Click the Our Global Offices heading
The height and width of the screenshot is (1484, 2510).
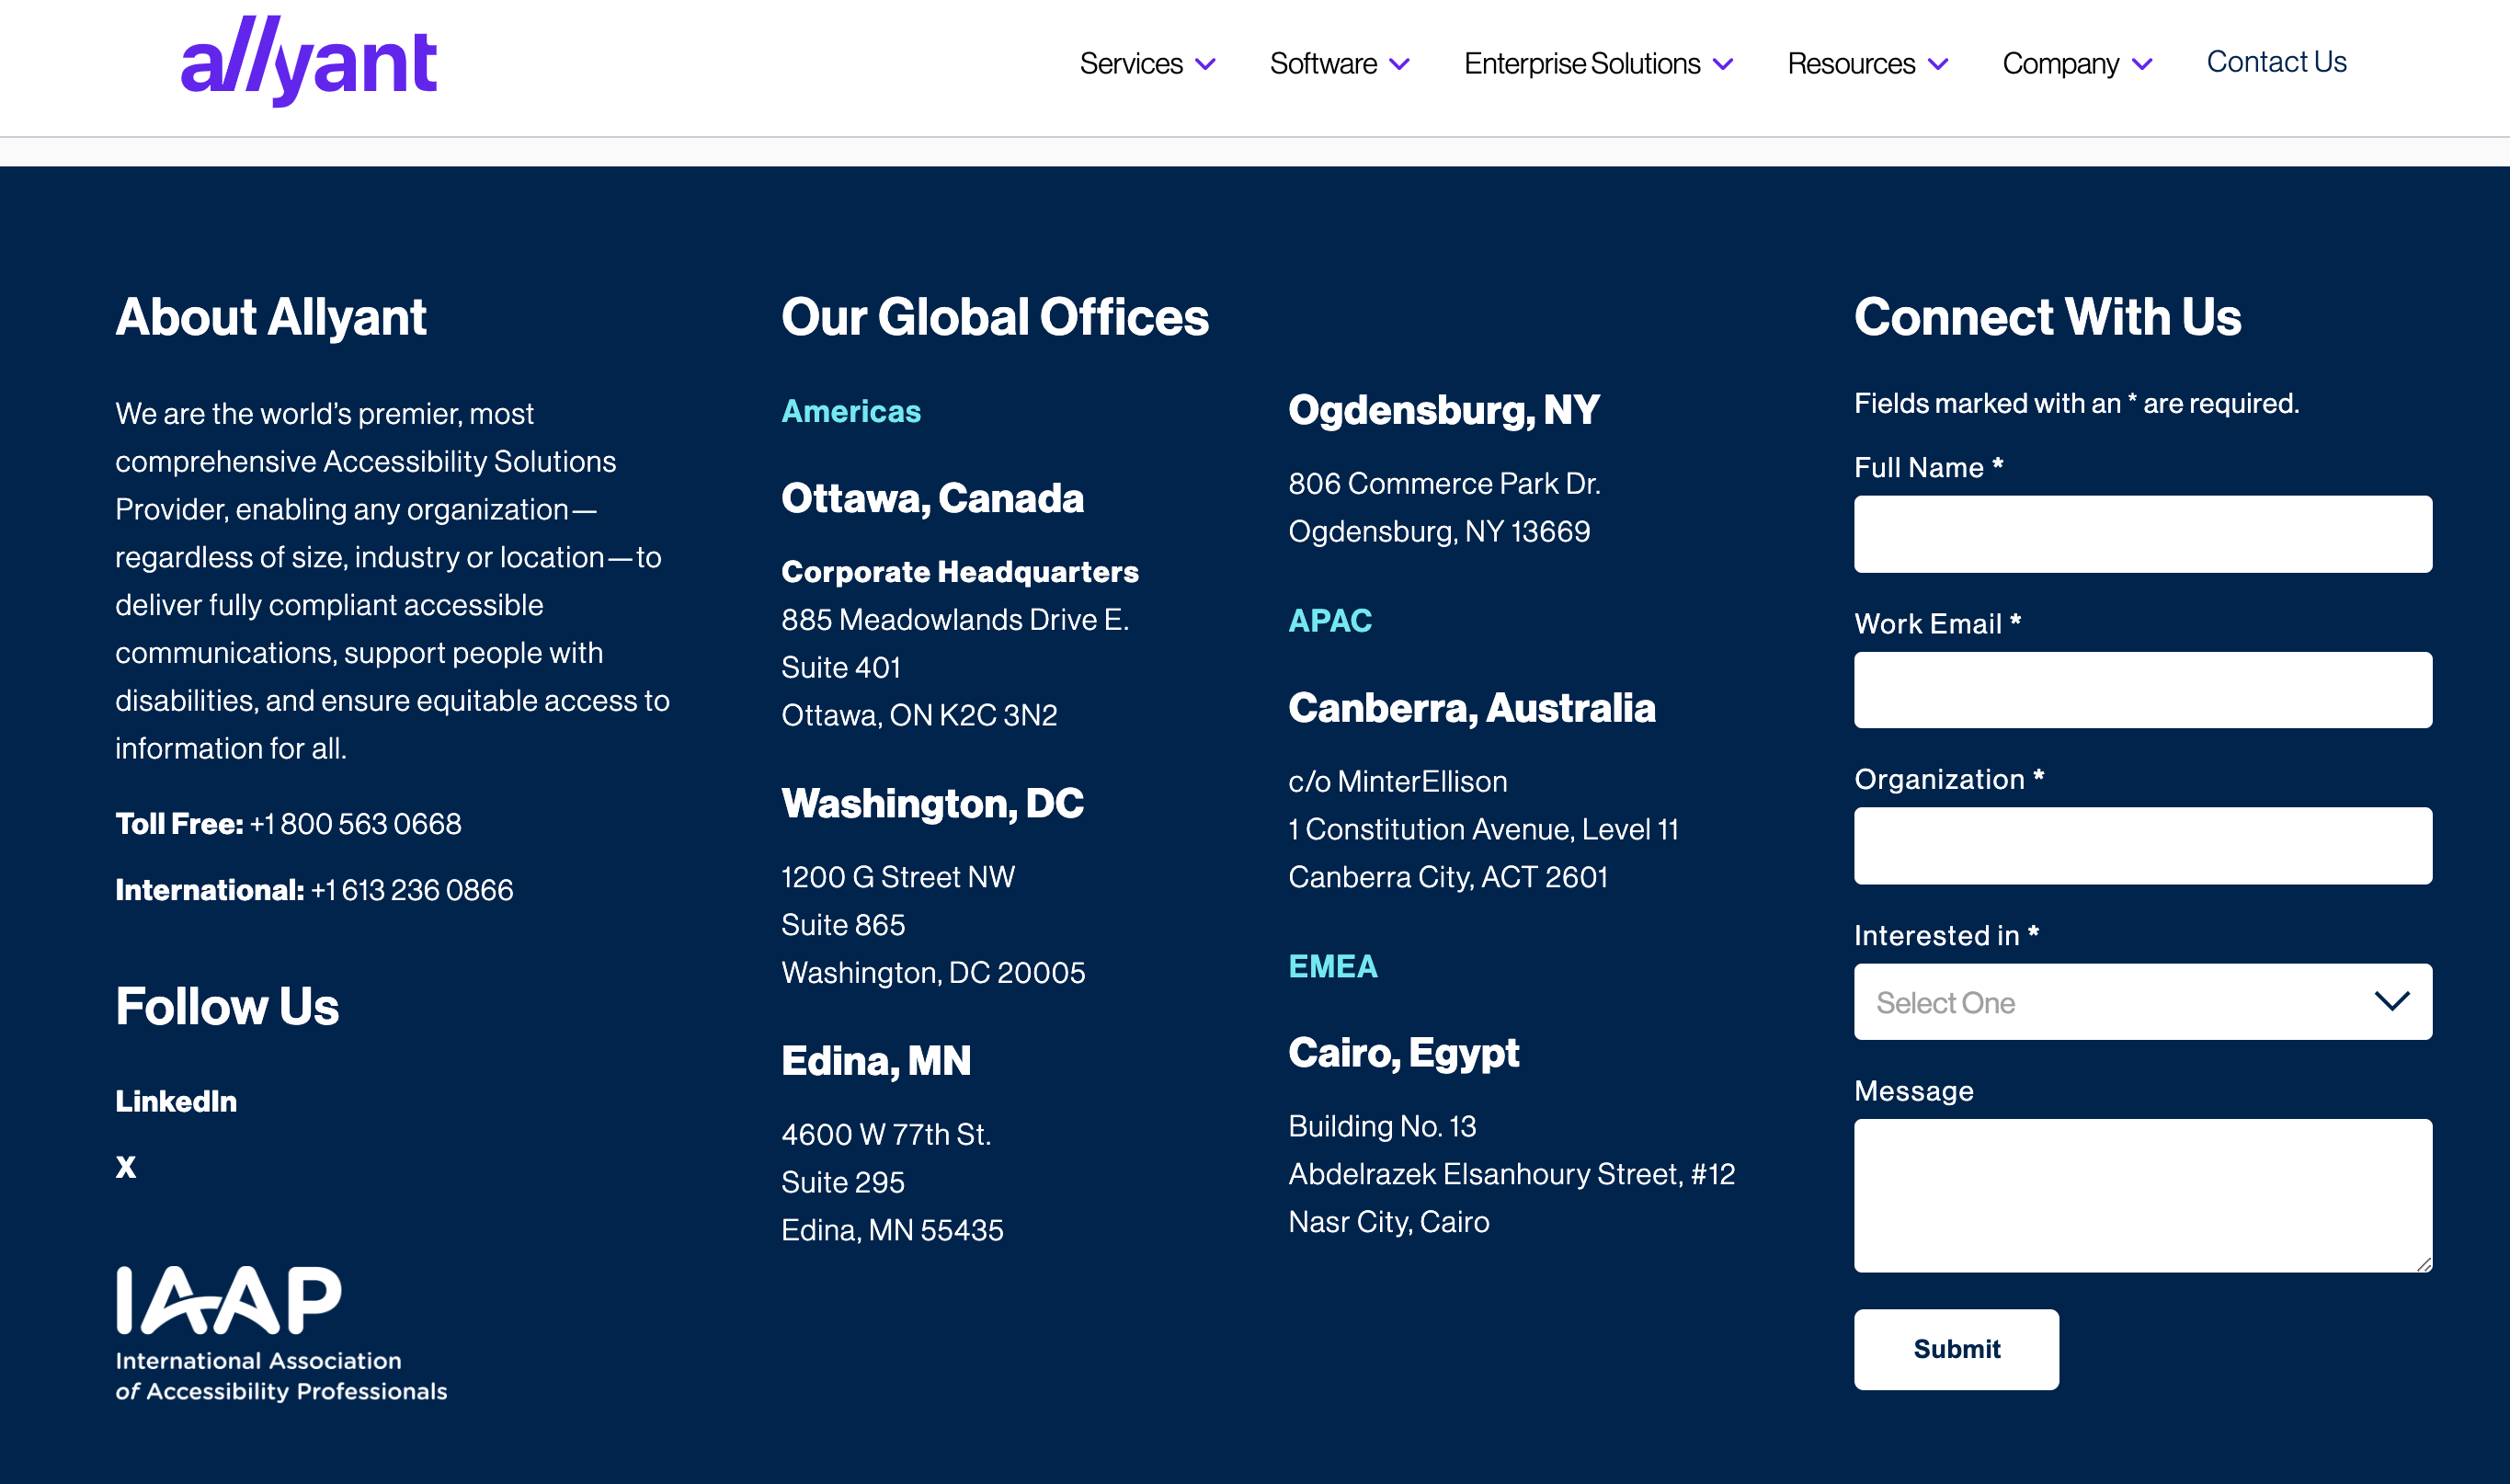click(995, 317)
